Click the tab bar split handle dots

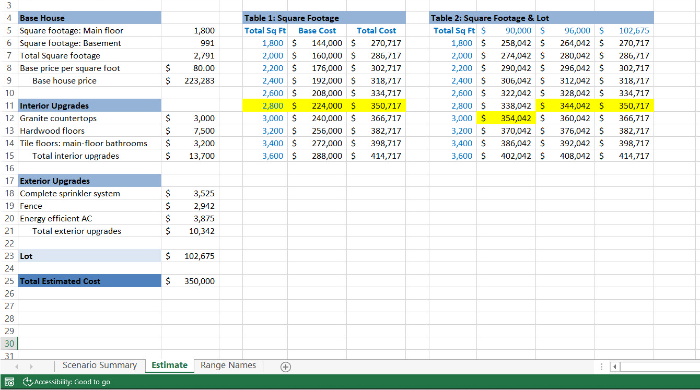(601, 366)
